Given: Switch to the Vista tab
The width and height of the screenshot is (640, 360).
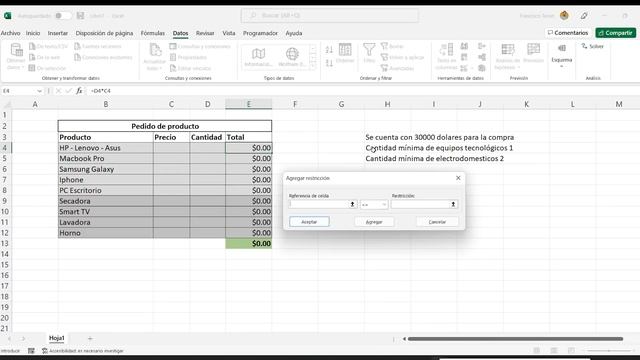Looking at the screenshot, I should tap(229, 33).
